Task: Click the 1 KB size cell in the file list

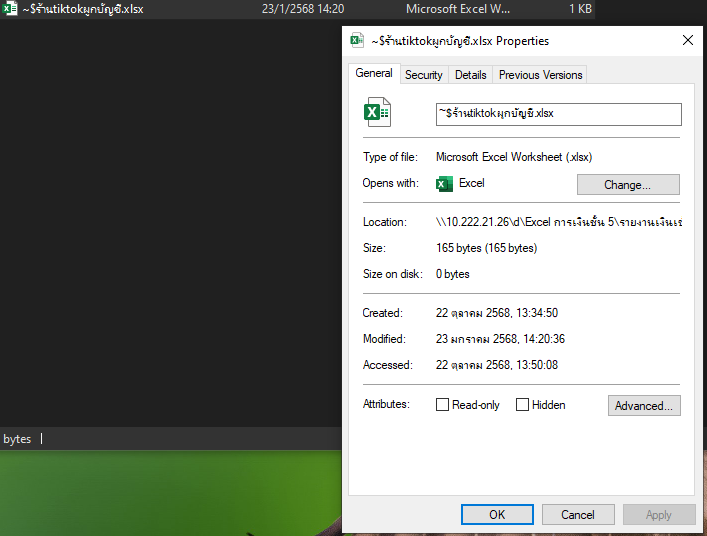Action: tap(580, 9)
